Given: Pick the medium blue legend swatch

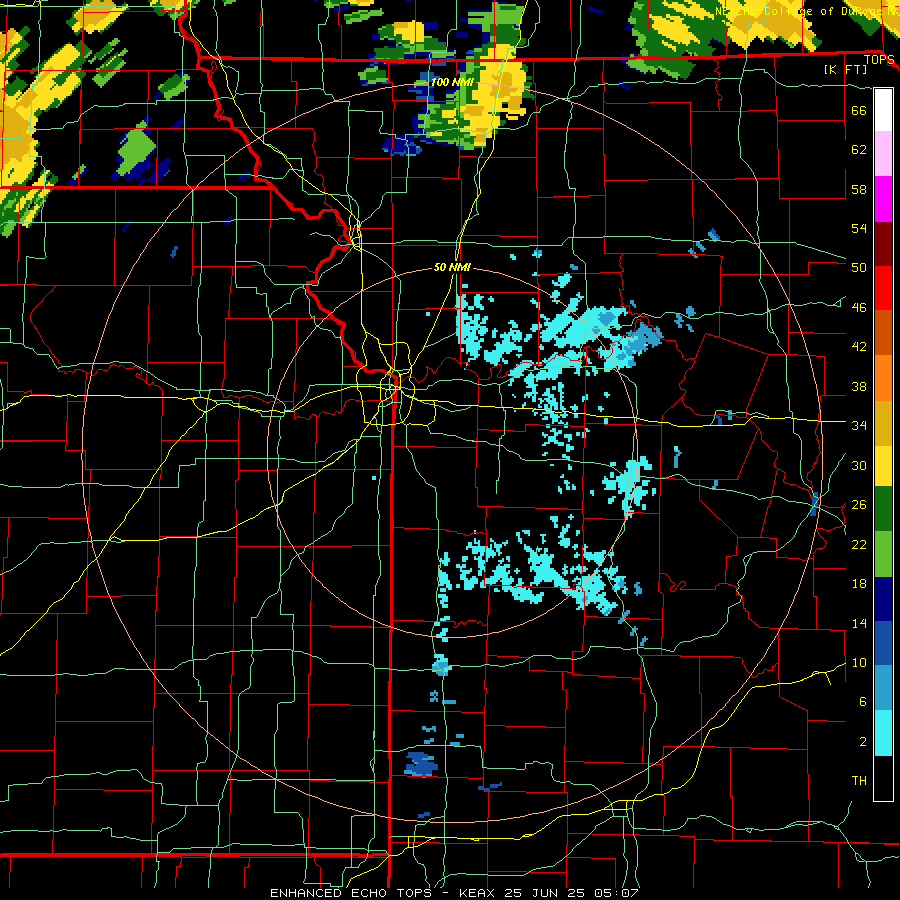Looking at the screenshot, I should 883,643.
